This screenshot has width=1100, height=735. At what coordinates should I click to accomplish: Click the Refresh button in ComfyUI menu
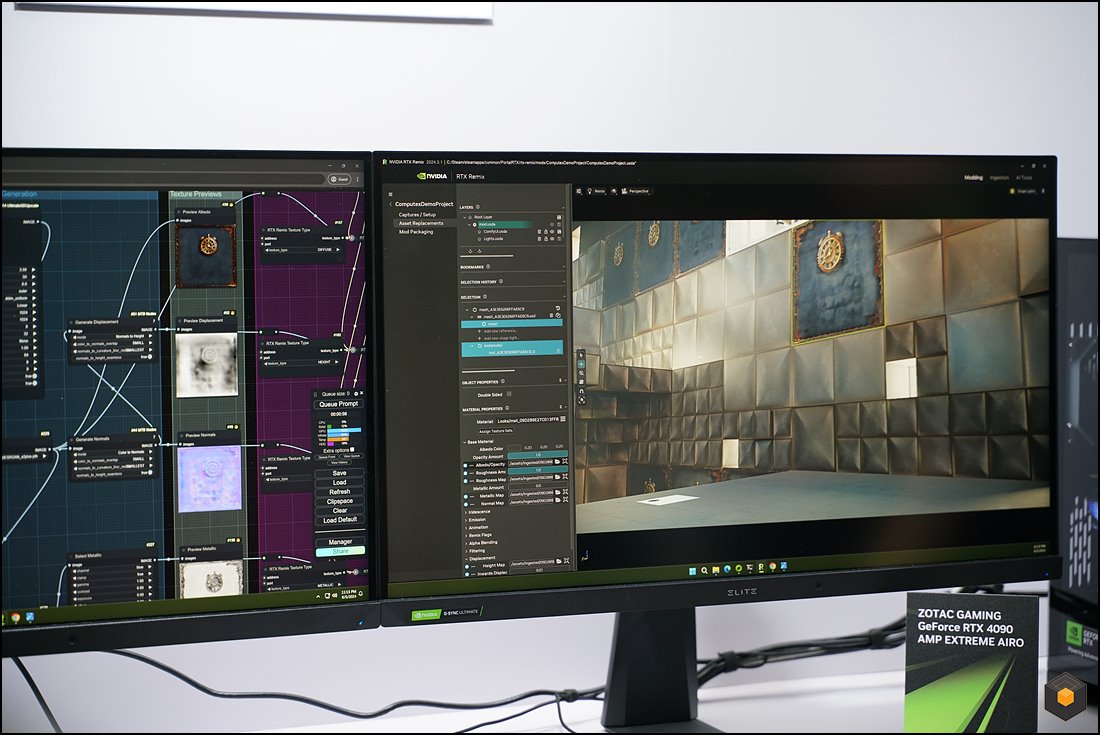[340, 492]
